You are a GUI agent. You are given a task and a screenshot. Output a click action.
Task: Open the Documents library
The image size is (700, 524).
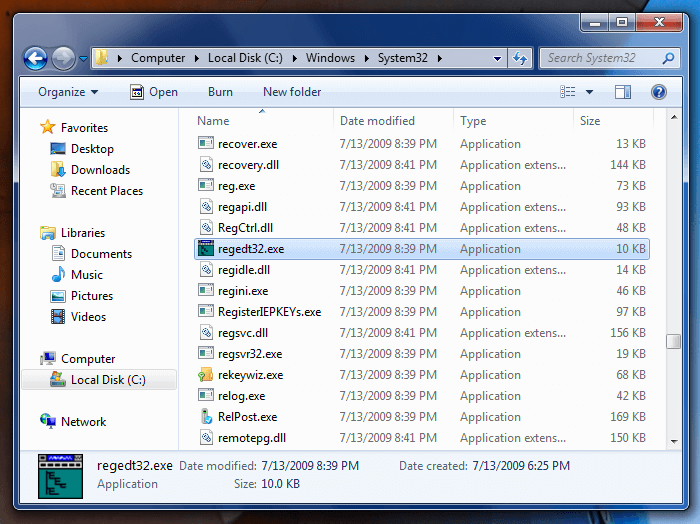92,254
